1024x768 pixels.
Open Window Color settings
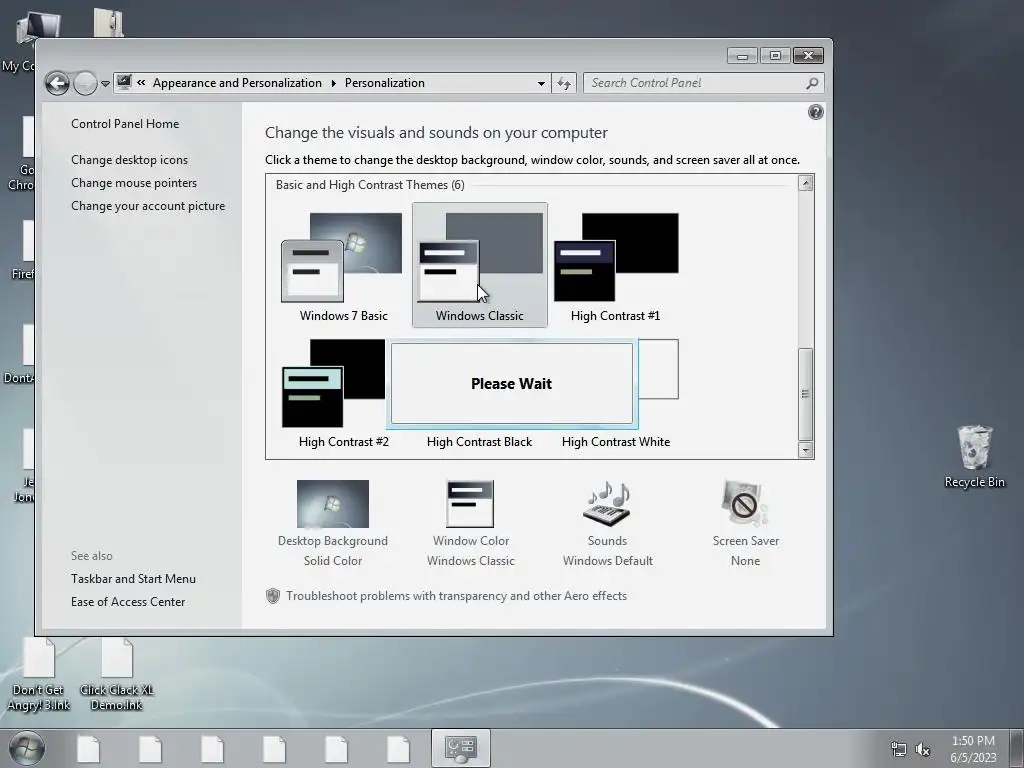coord(470,523)
